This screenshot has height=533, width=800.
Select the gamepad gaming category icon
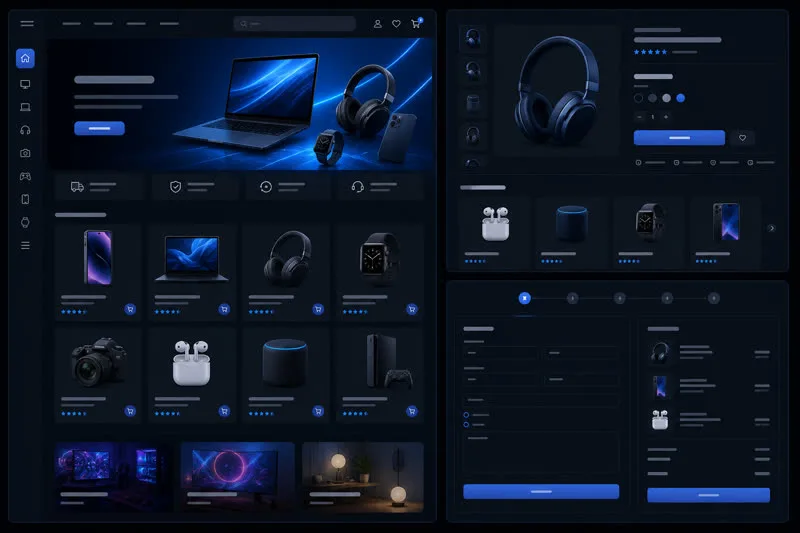pyautogui.click(x=25, y=176)
